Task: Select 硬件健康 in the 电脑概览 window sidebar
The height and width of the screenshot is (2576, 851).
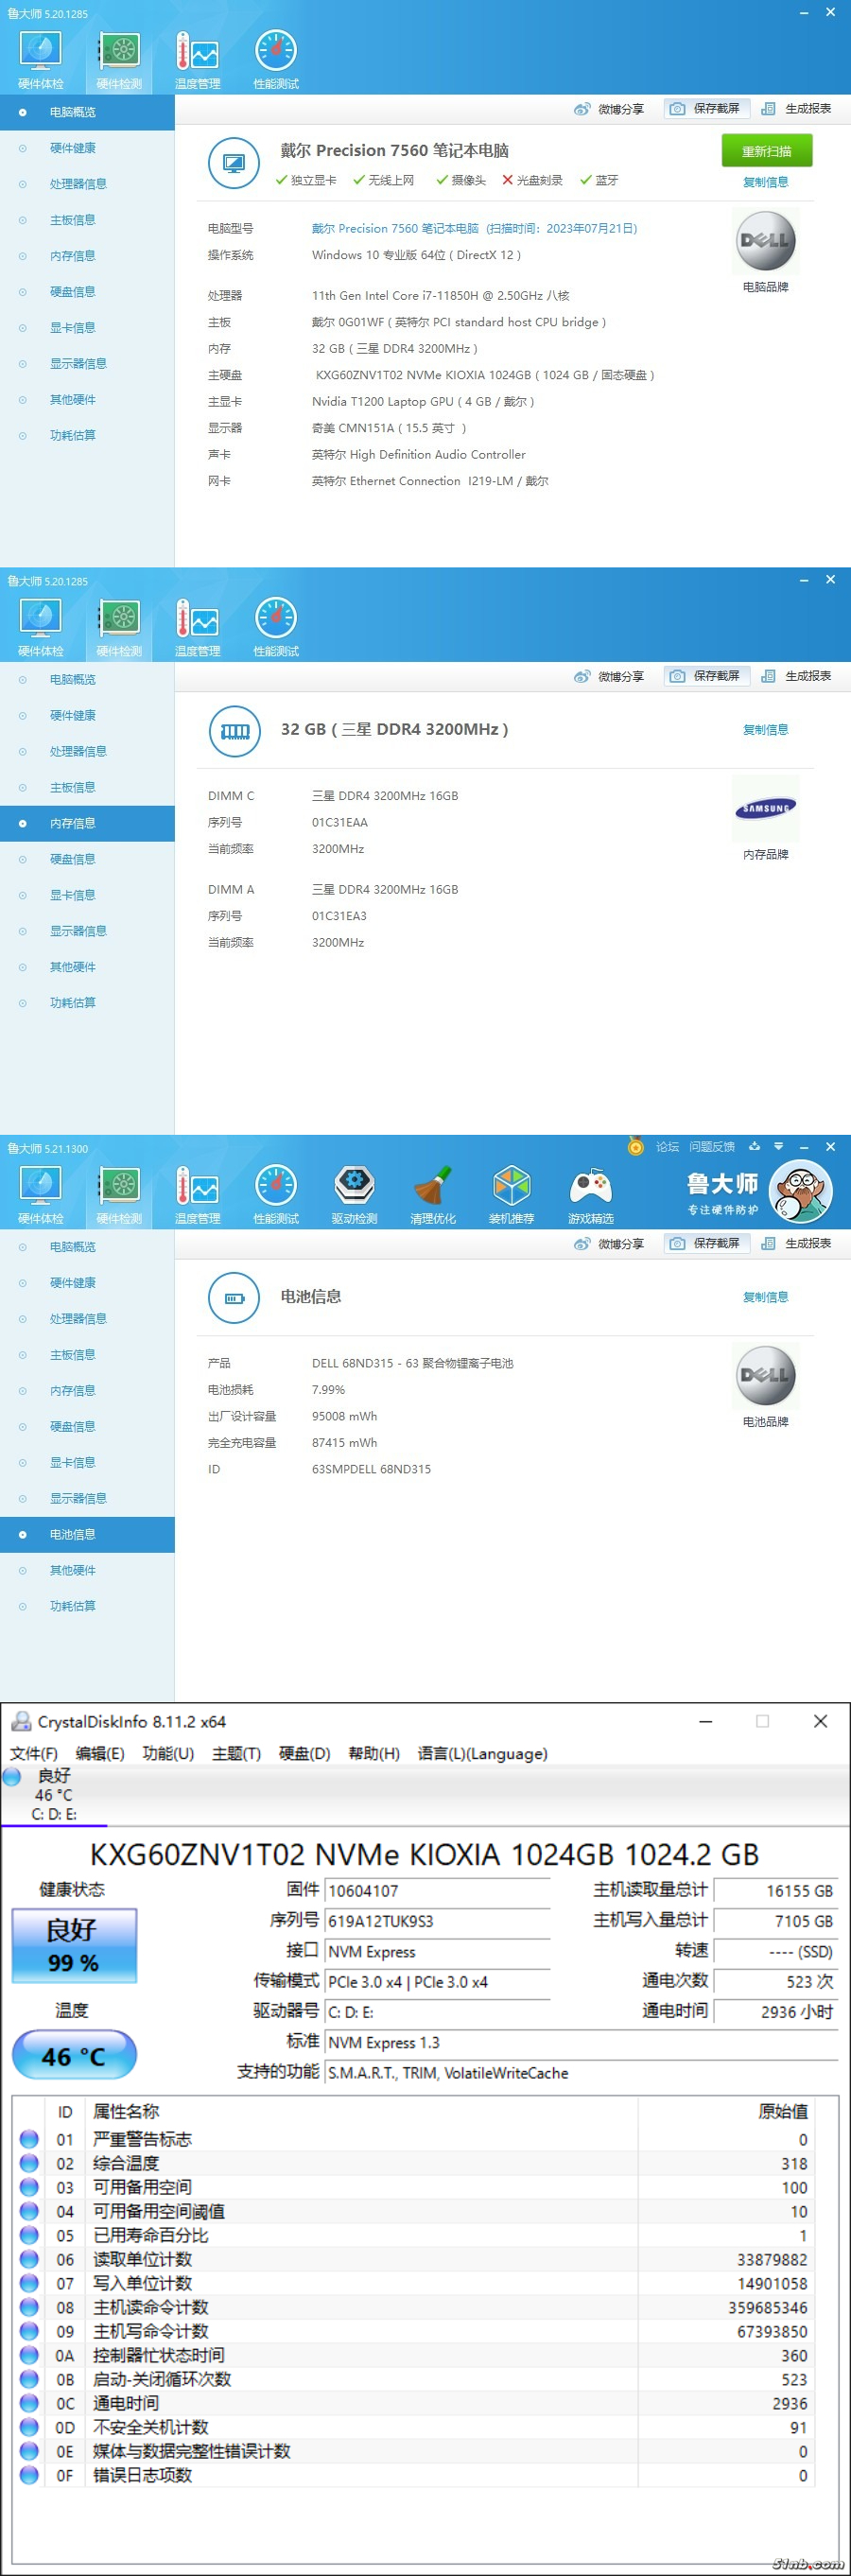Action: tap(87, 148)
